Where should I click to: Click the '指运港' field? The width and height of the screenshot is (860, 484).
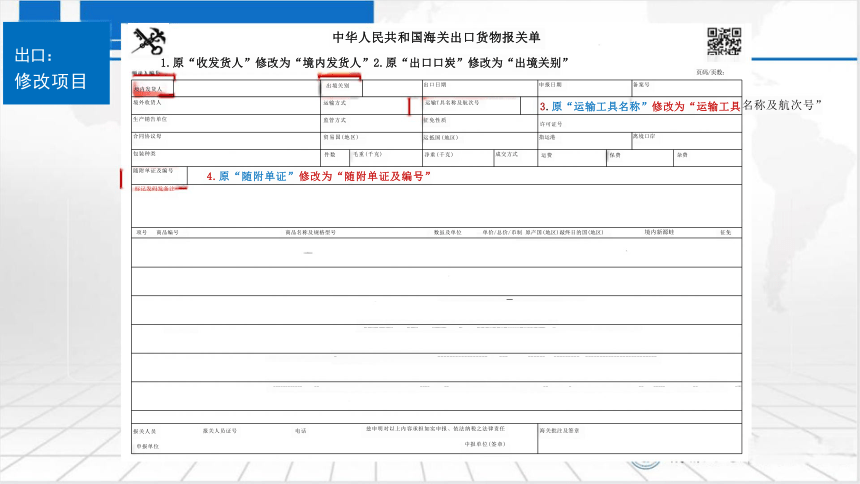point(584,140)
